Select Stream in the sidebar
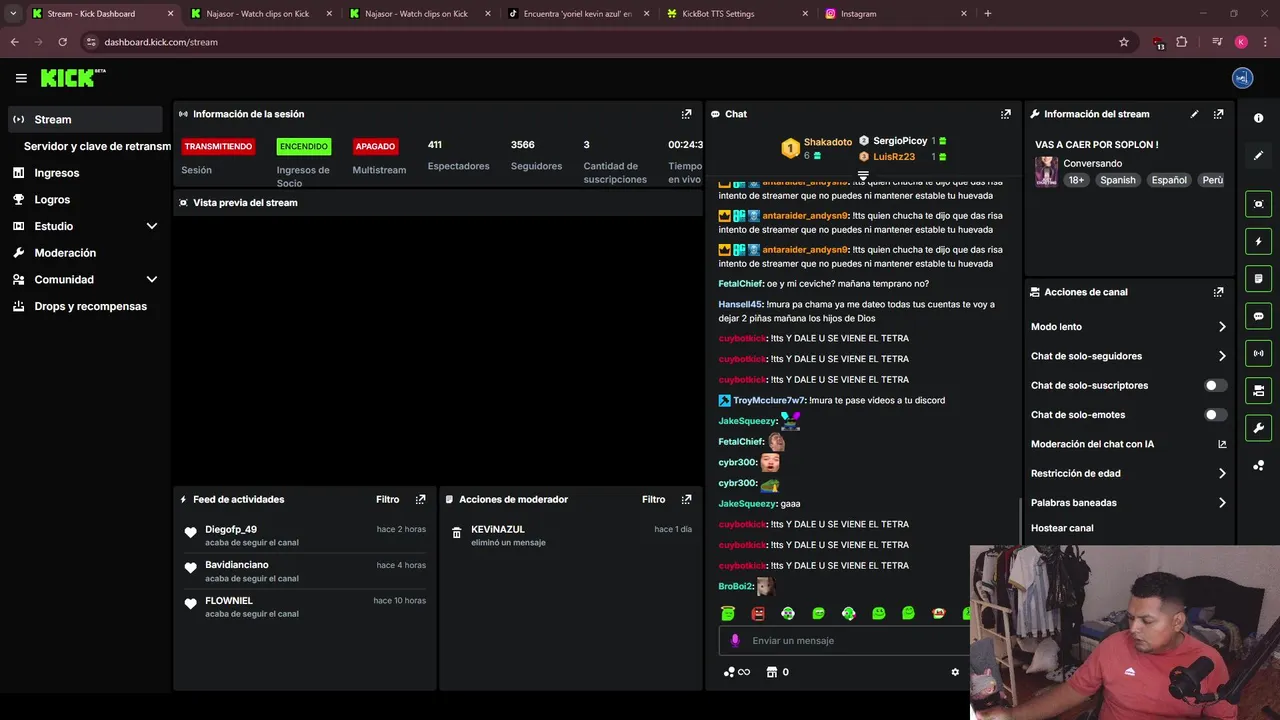1280x720 pixels. click(84, 119)
